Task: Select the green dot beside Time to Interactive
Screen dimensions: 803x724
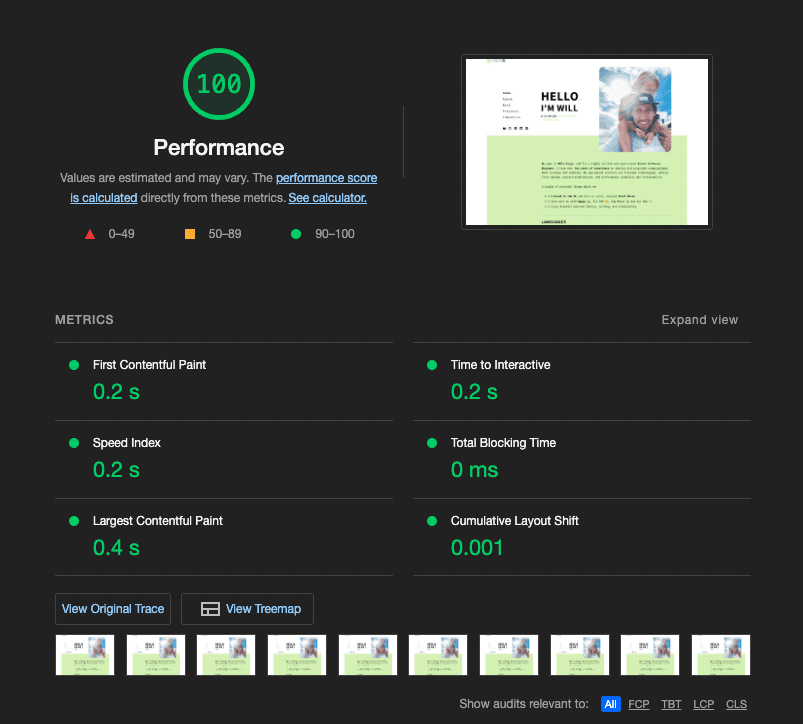Action: point(432,365)
